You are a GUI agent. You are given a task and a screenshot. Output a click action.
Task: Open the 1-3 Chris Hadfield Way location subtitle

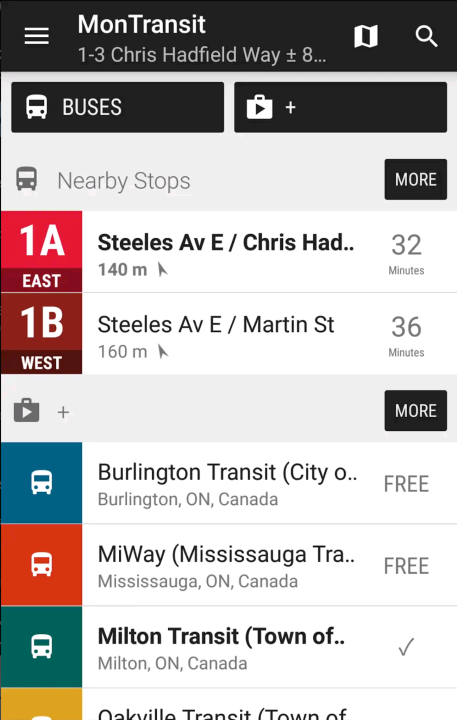tap(202, 55)
